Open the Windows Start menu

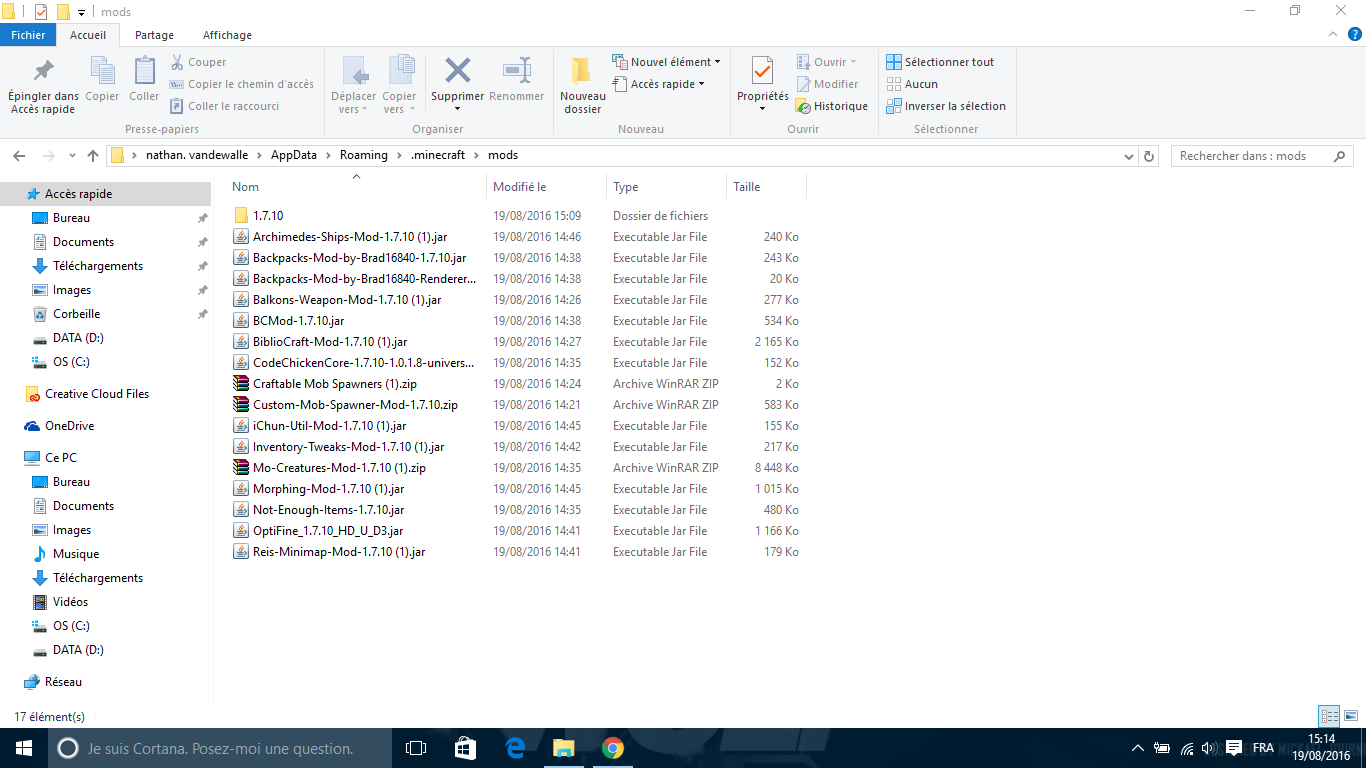23,748
